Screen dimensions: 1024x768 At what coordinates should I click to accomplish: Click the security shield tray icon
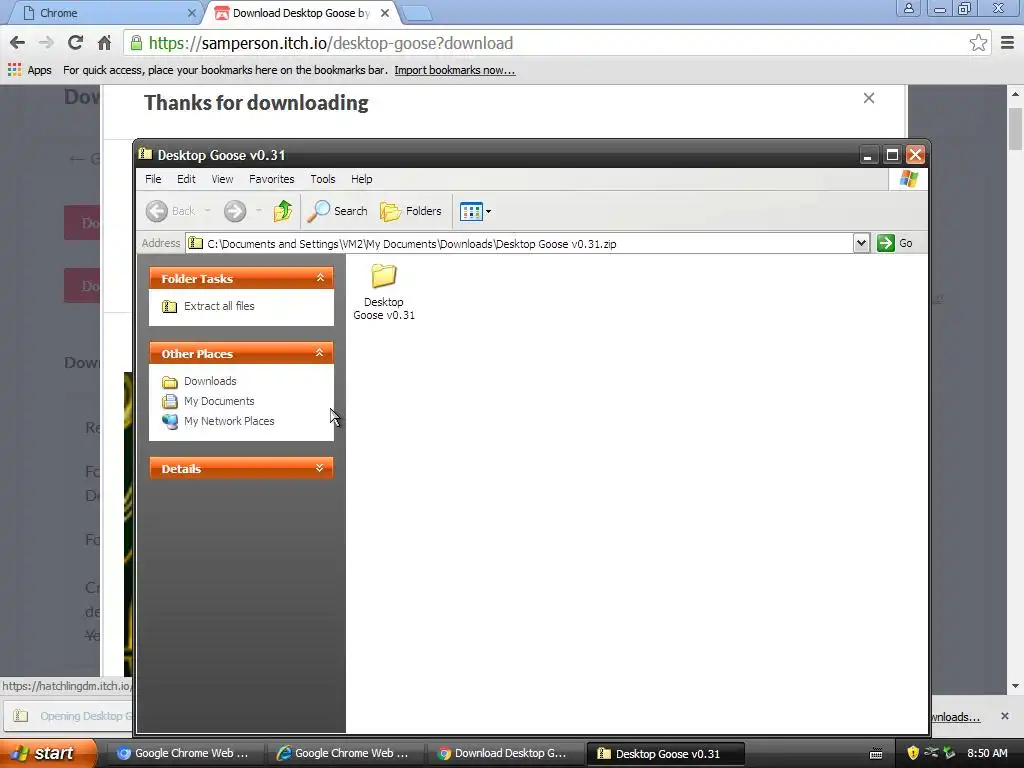click(913, 753)
